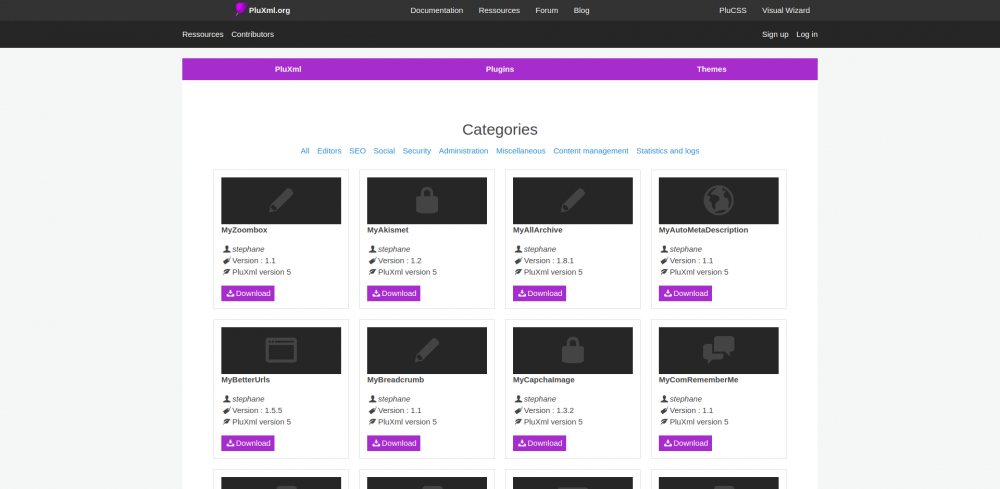Click the leaf icon in MyAllArchive card
This screenshot has width=1000, height=489.
point(518,272)
